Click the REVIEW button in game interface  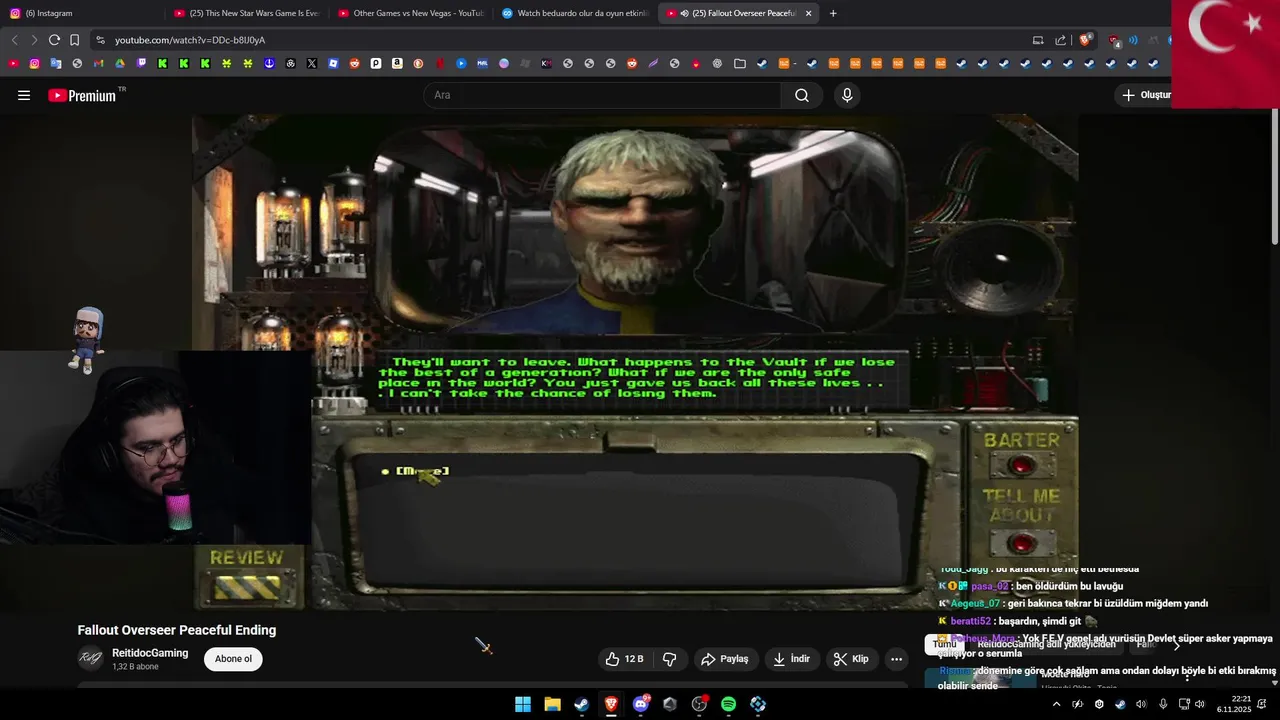[x=247, y=586]
